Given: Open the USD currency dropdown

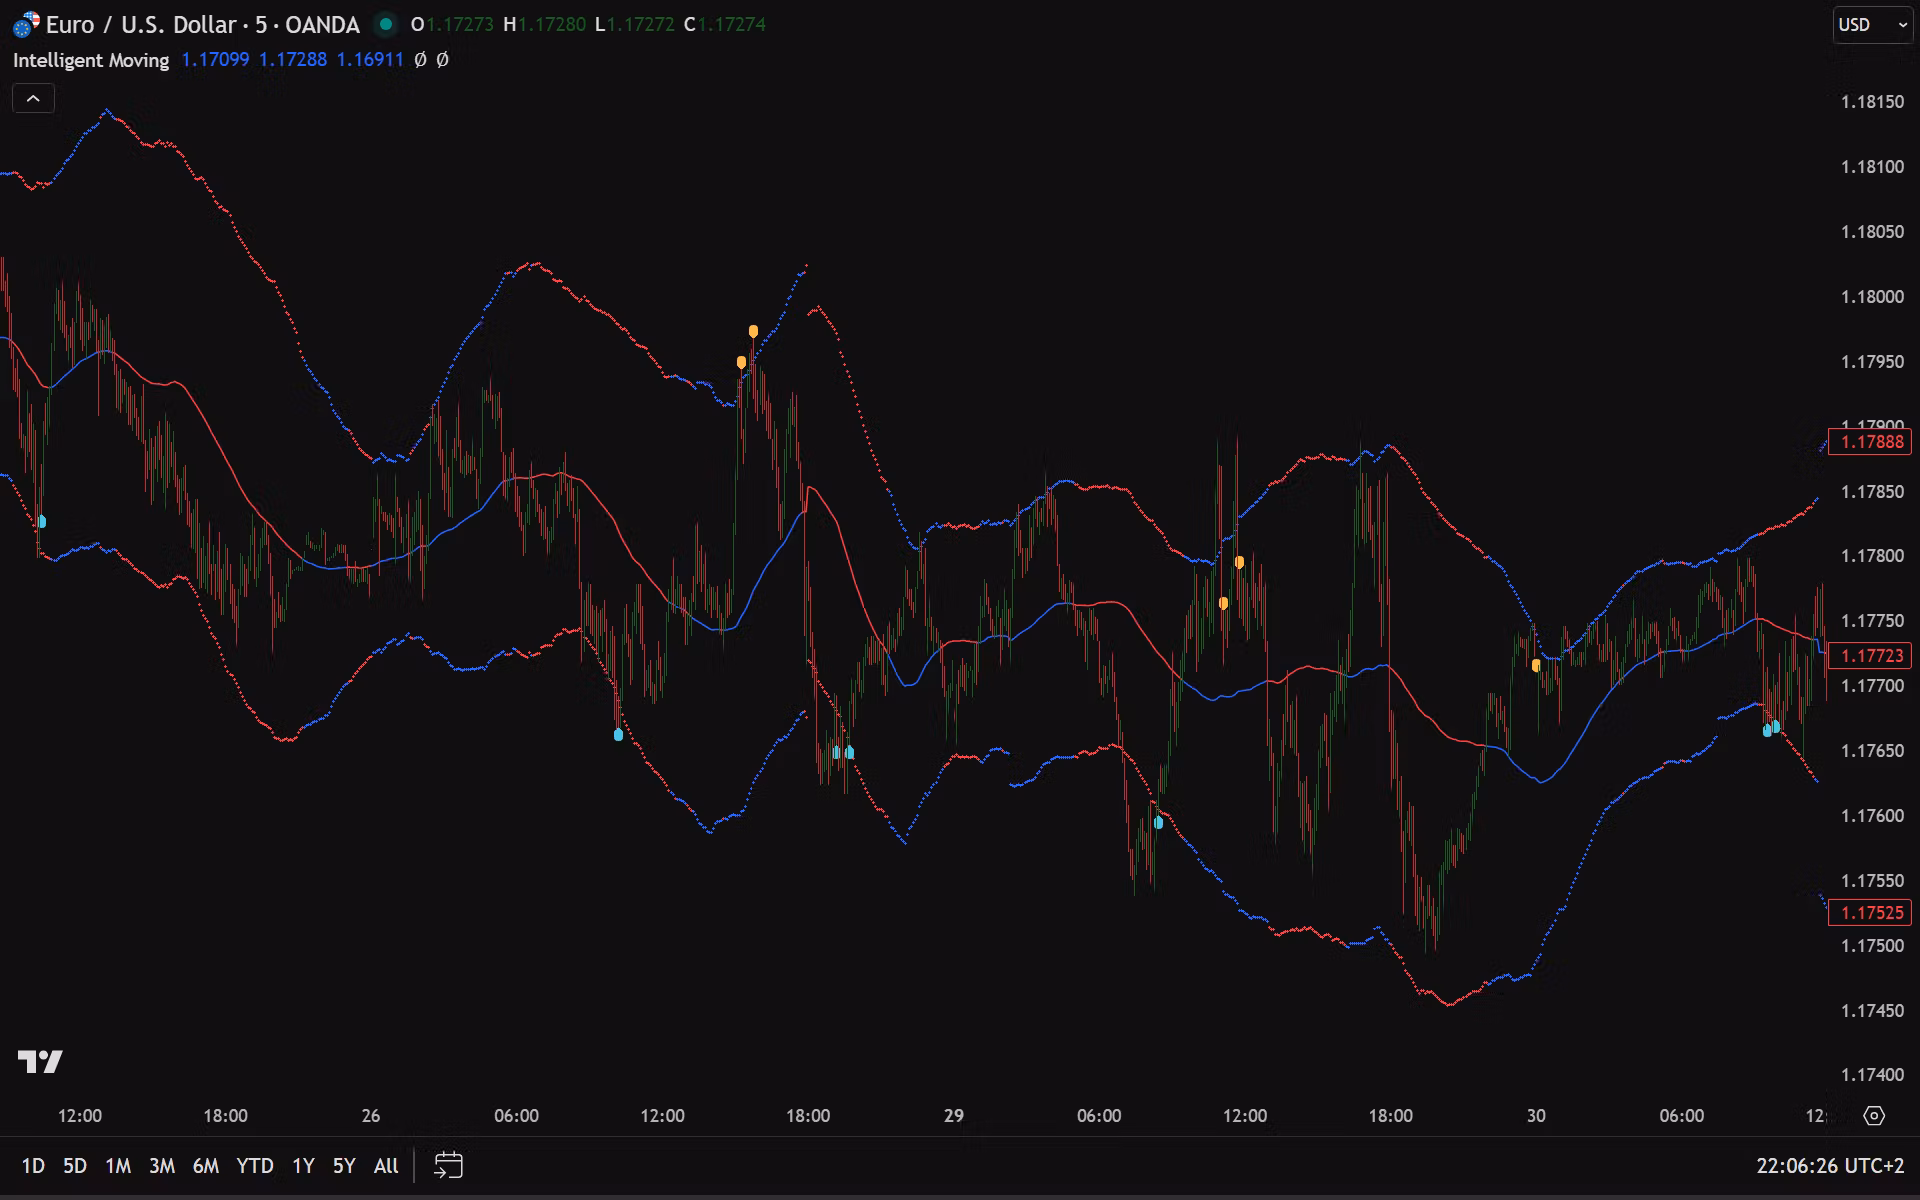Looking at the screenshot, I should tap(1871, 25).
